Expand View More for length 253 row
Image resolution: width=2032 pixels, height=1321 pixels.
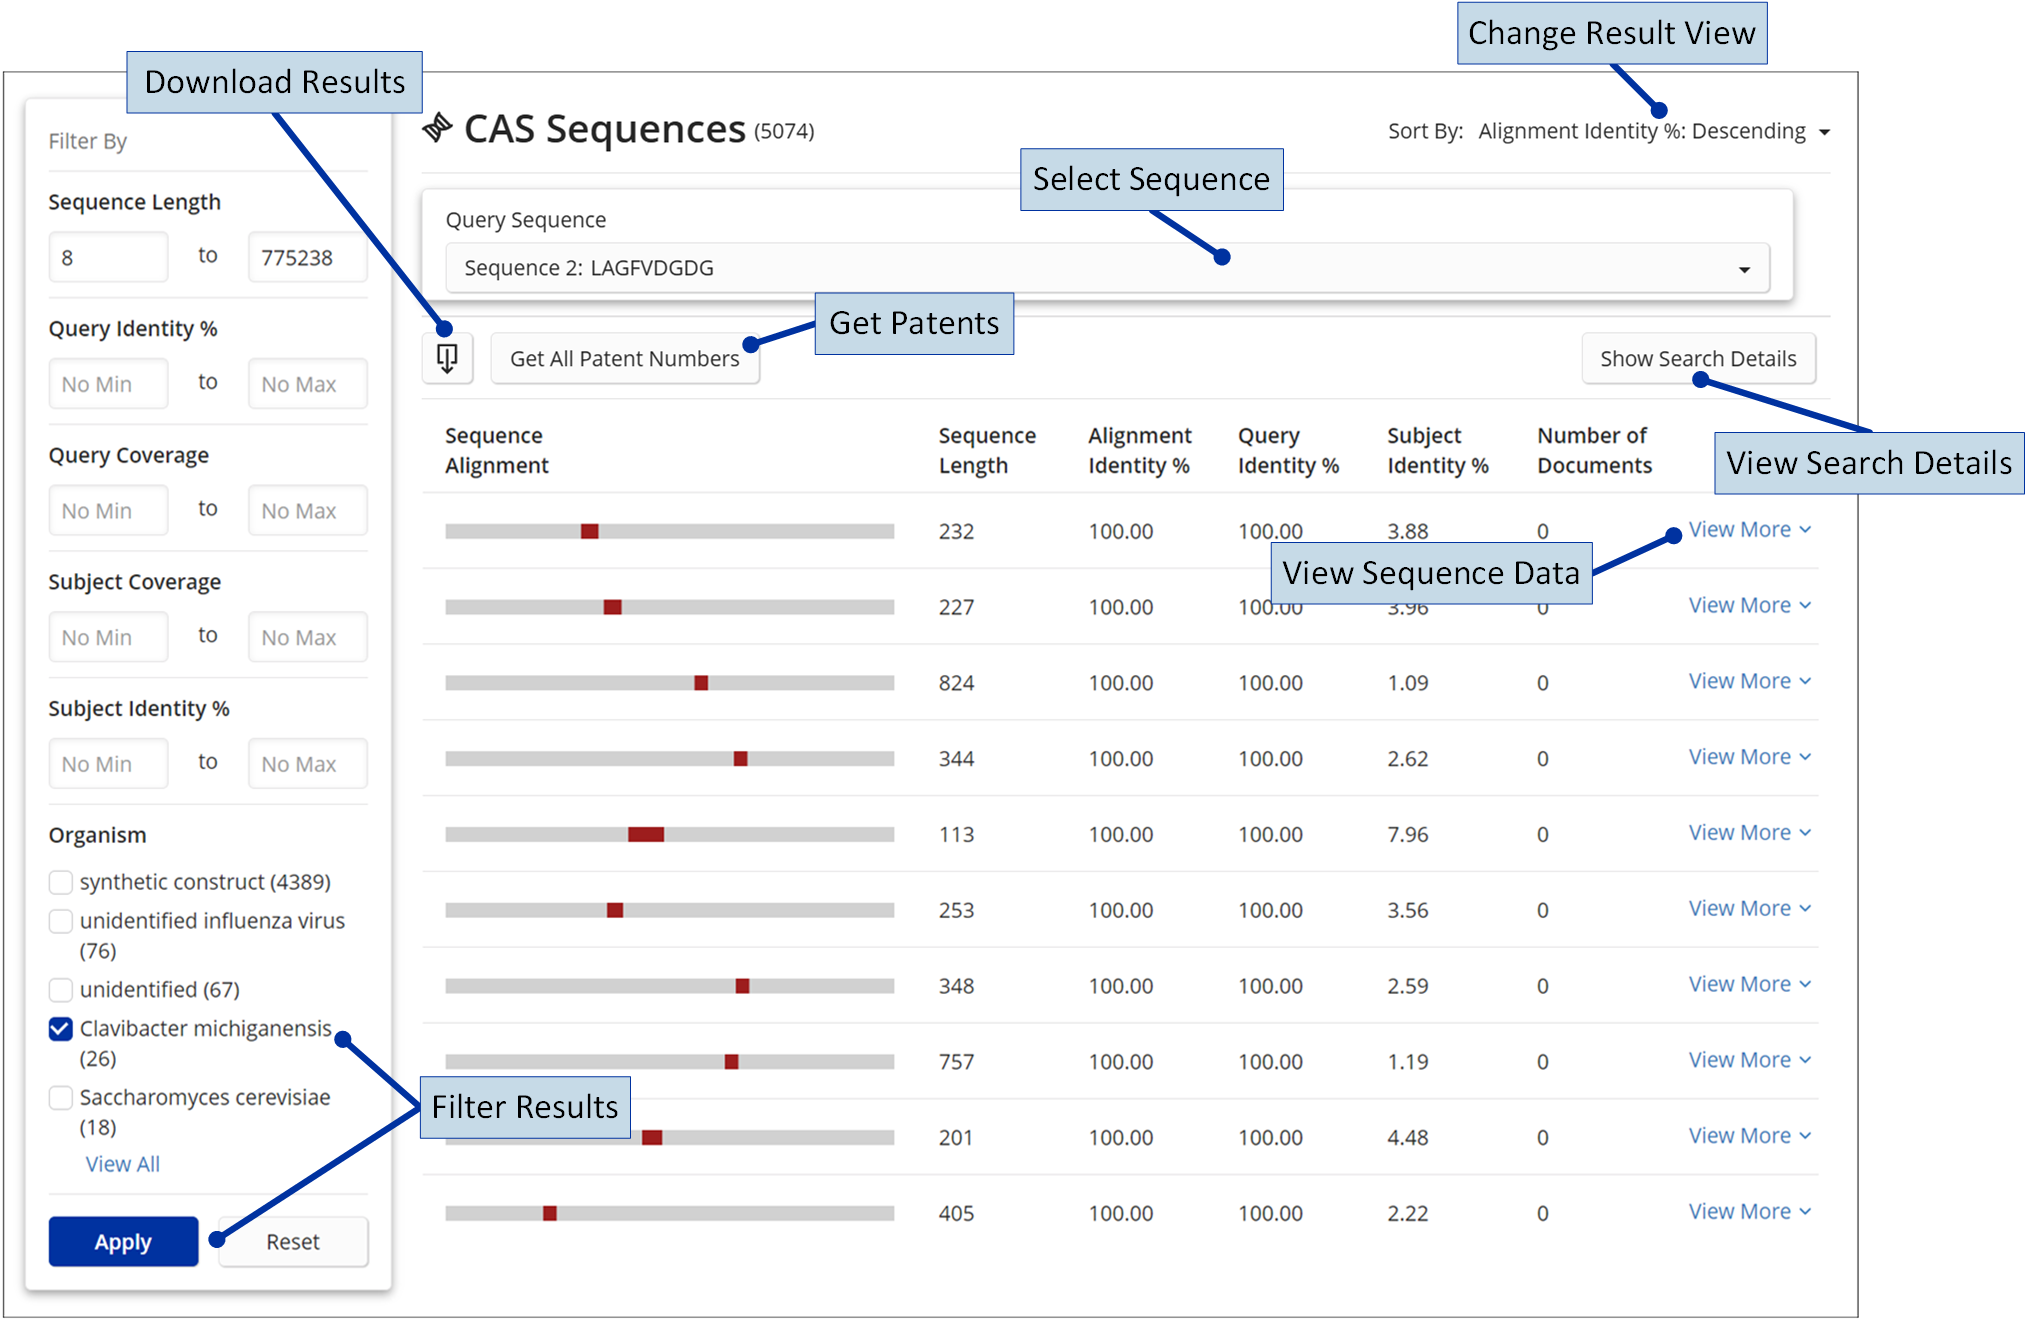(1749, 909)
